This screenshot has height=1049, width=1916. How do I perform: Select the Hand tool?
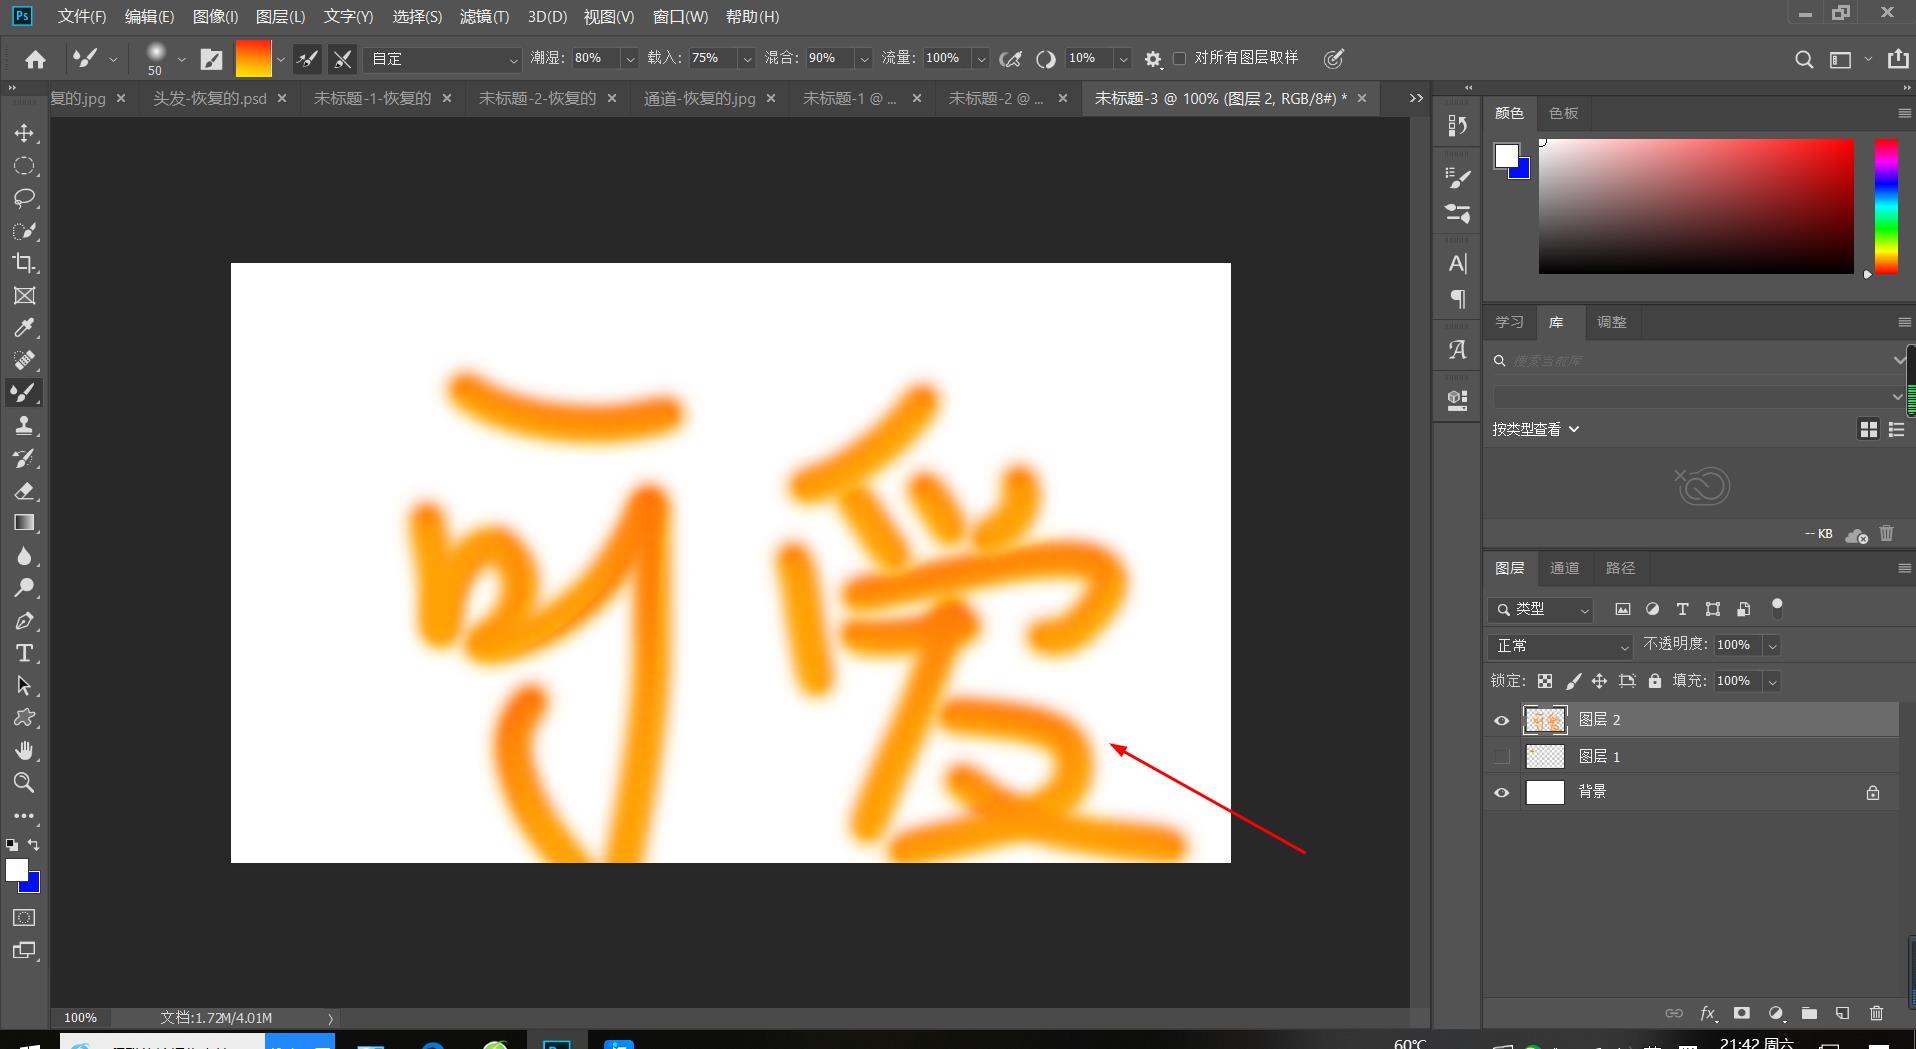coord(24,750)
